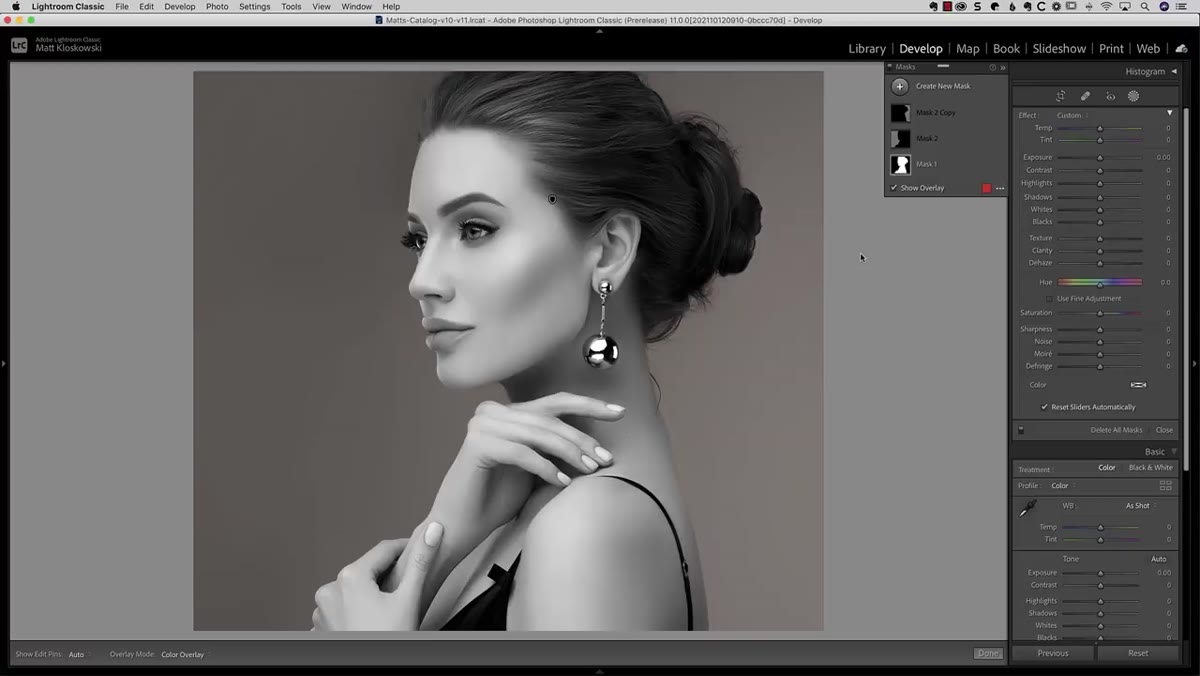
Task: Open the Photo menu
Action: point(217,6)
